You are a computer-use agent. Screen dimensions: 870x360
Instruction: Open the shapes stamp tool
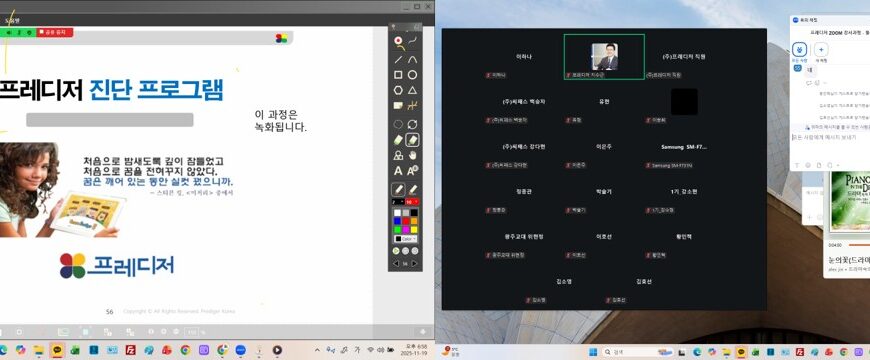coord(398,155)
